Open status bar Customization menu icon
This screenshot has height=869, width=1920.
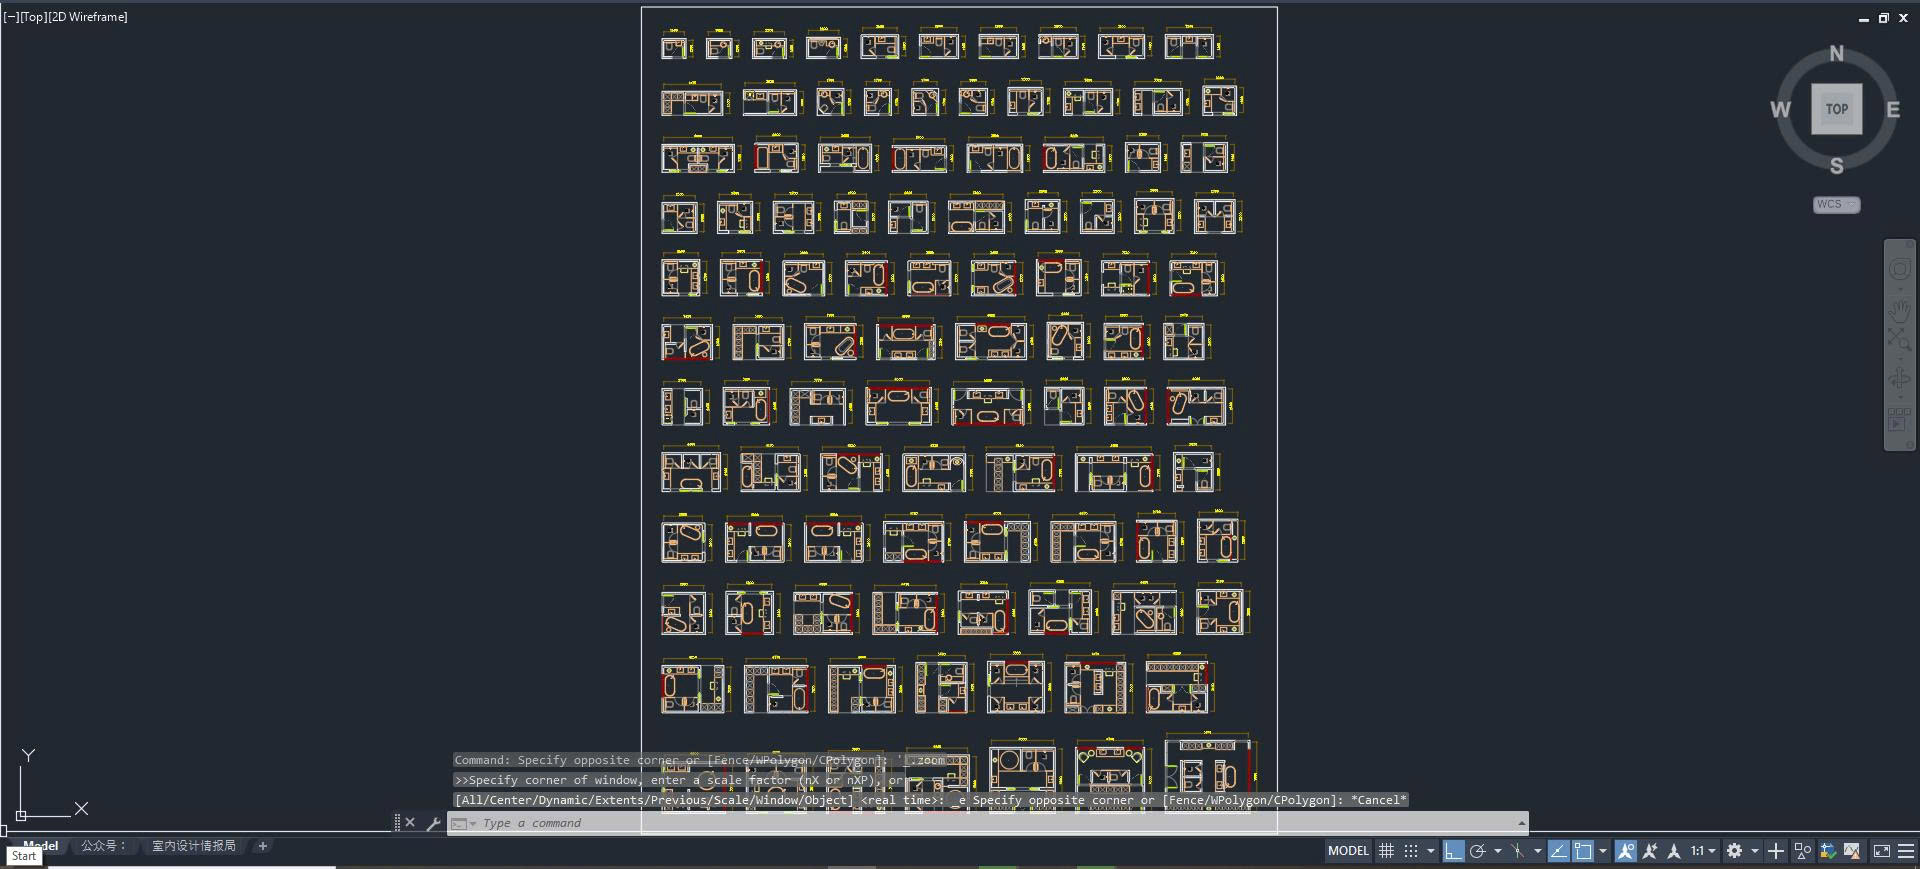(1906, 851)
